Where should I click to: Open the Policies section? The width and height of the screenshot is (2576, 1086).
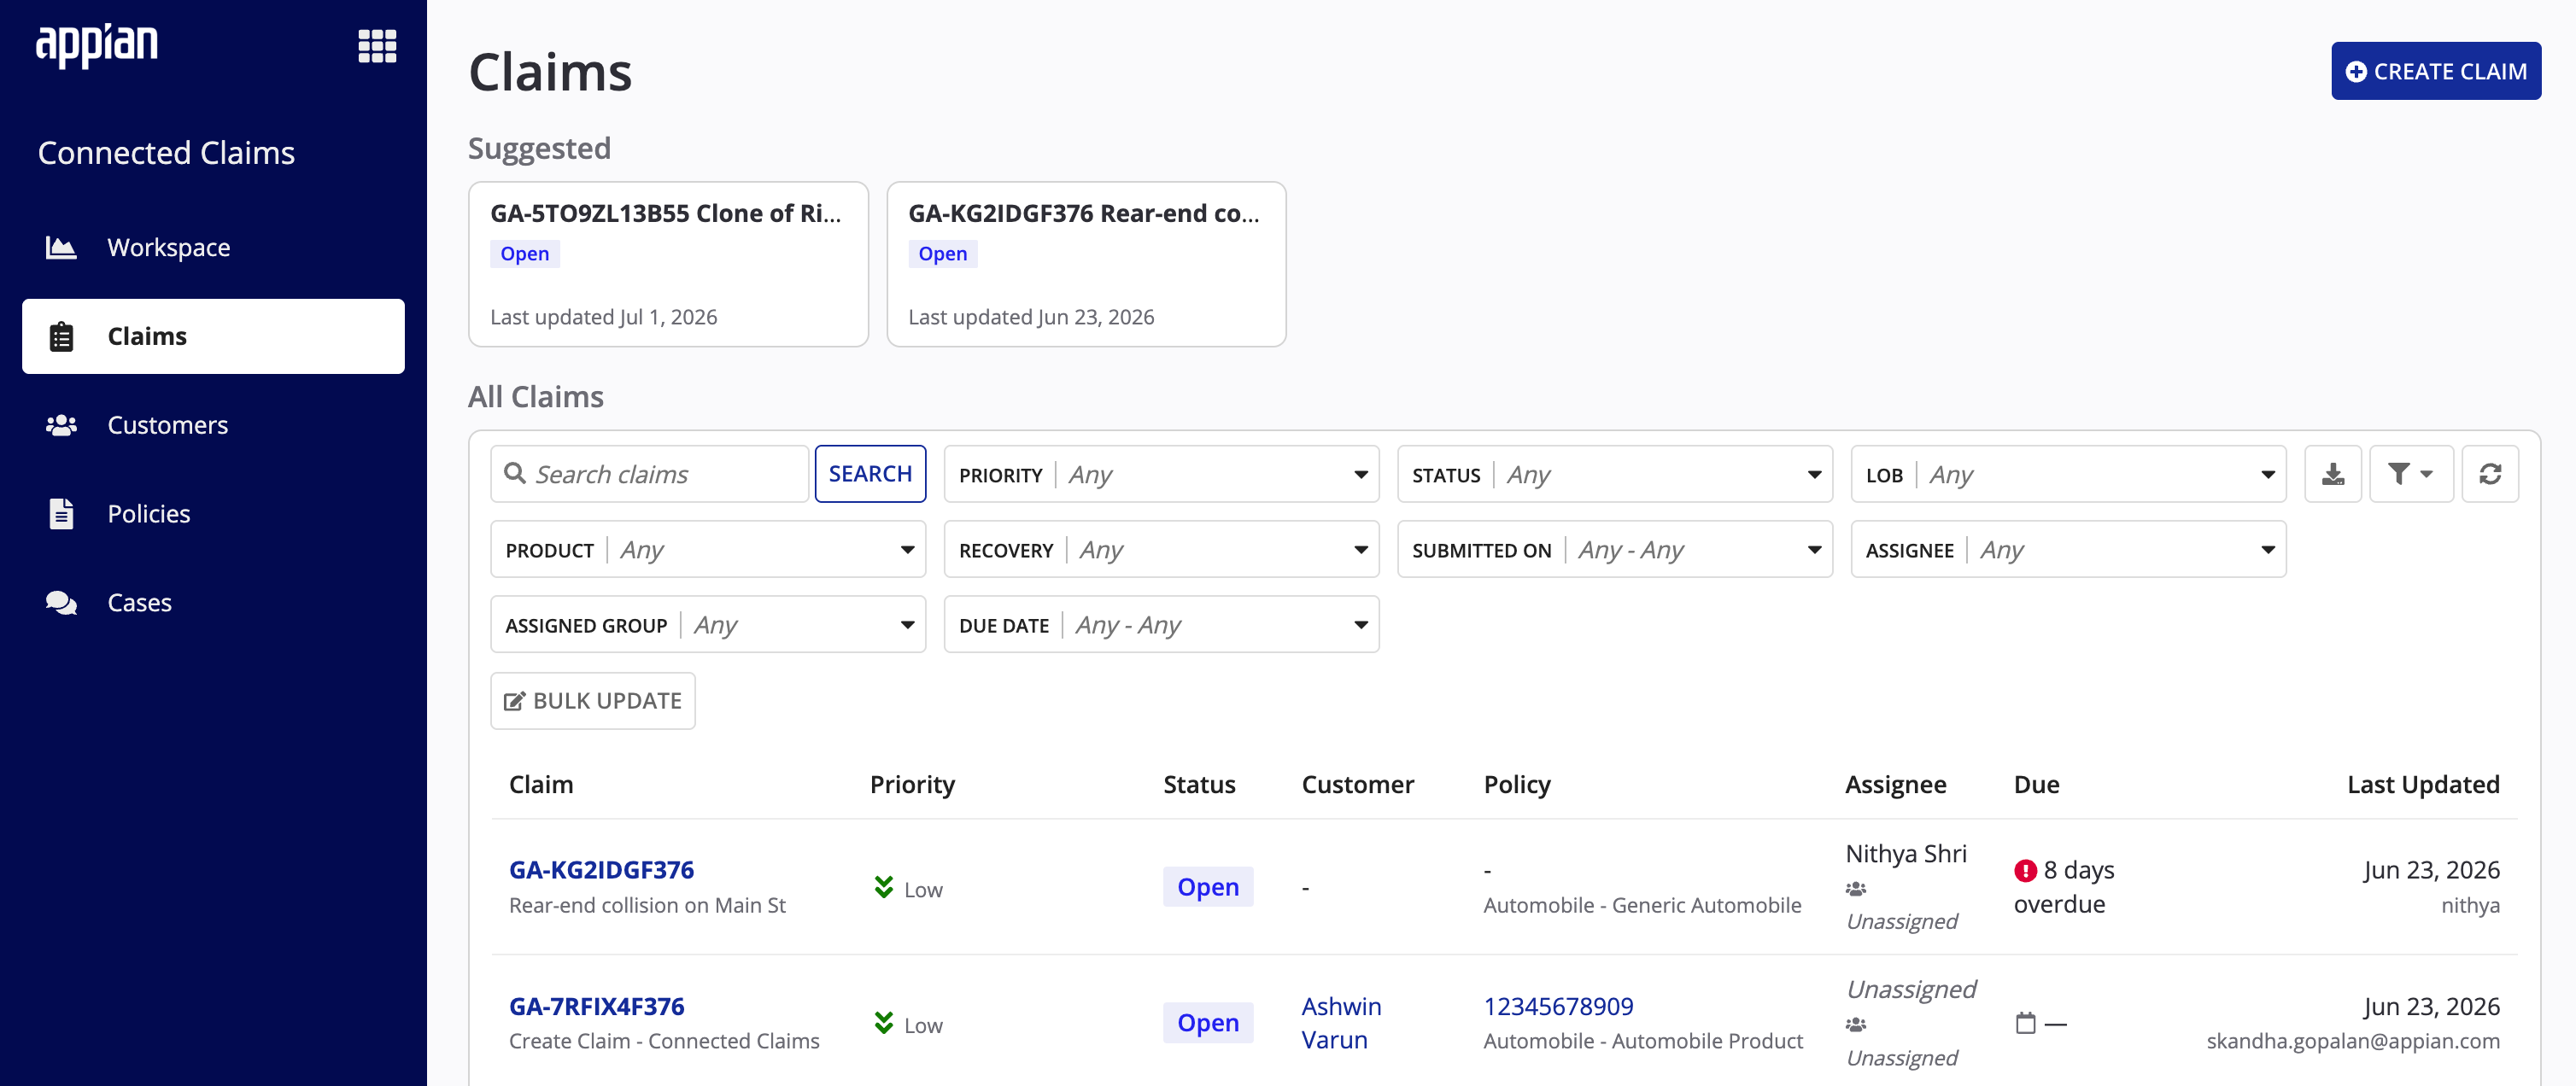click(213, 514)
